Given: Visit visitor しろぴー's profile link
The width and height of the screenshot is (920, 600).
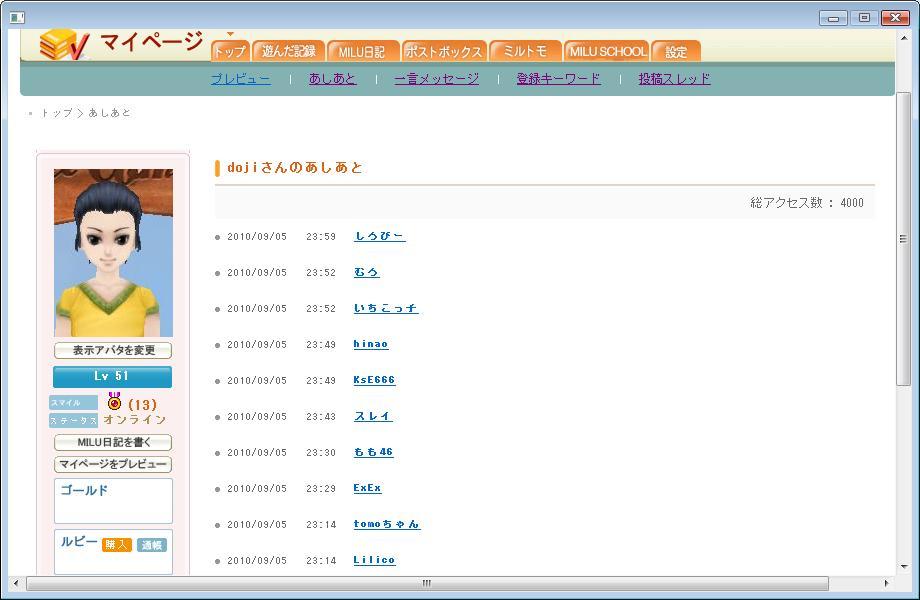Looking at the screenshot, I should click(x=379, y=236).
